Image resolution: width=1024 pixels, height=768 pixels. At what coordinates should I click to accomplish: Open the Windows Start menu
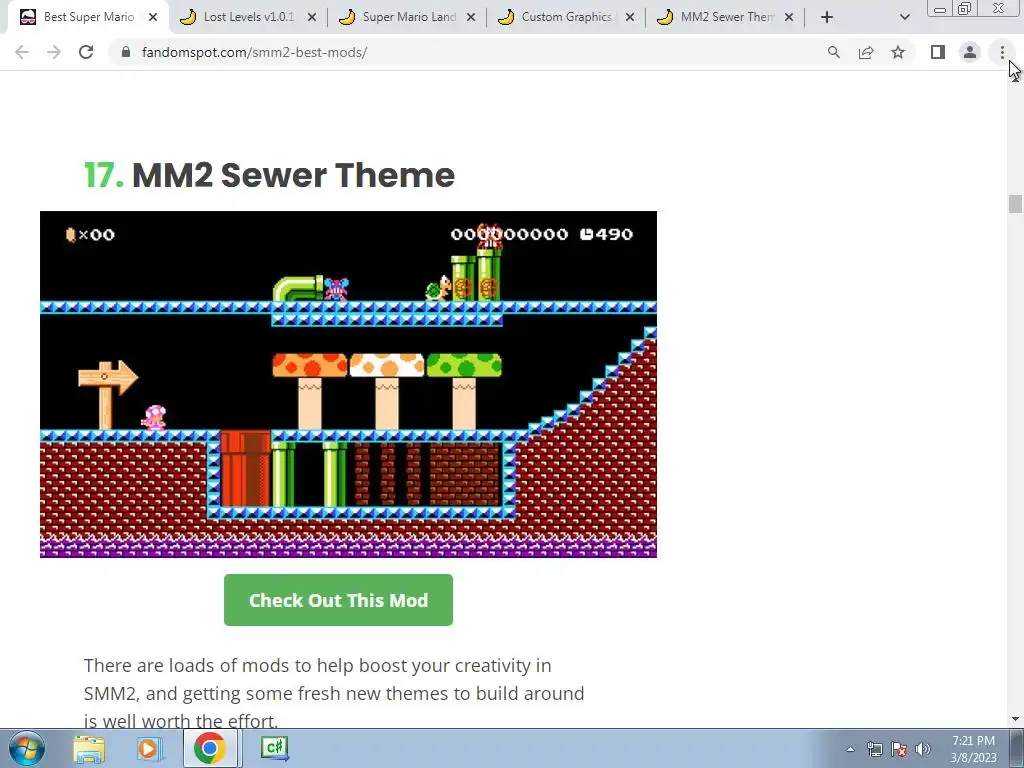pos(27,748)
